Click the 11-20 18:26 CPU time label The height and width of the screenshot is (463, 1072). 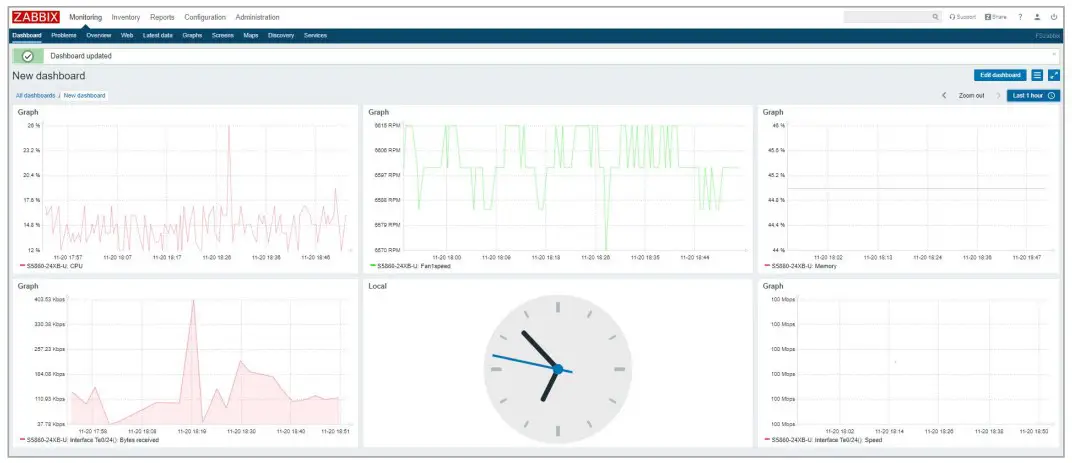217,258
